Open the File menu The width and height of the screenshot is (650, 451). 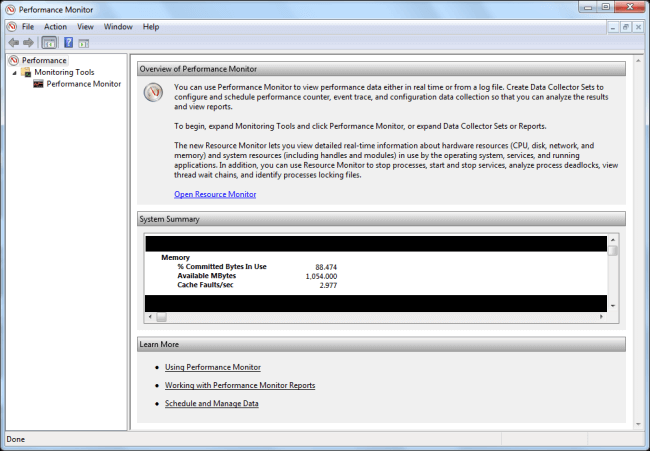(x=28, y=27)
